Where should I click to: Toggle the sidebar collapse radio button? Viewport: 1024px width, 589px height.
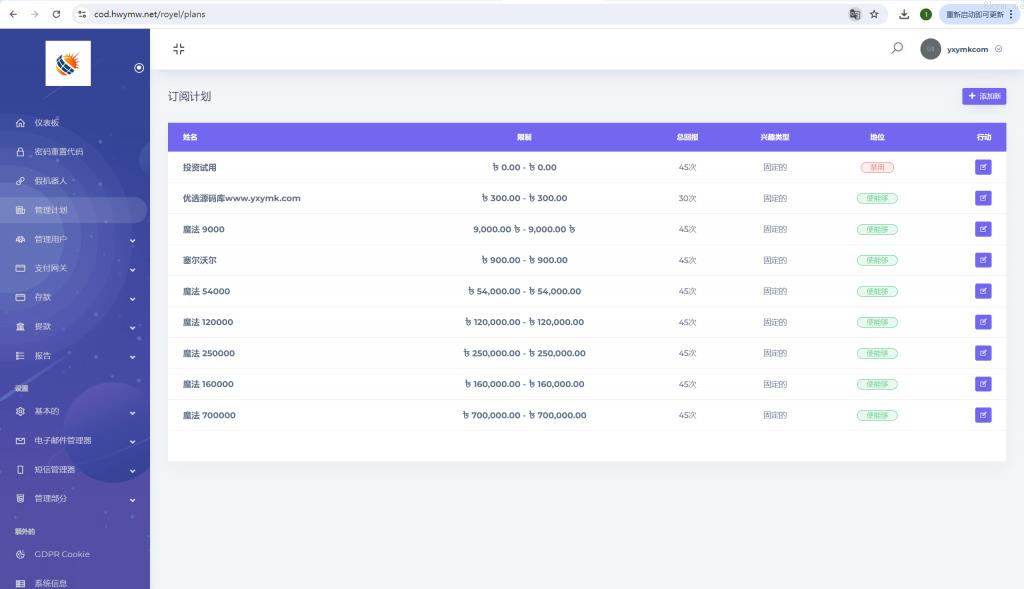[x=139, y=68]
